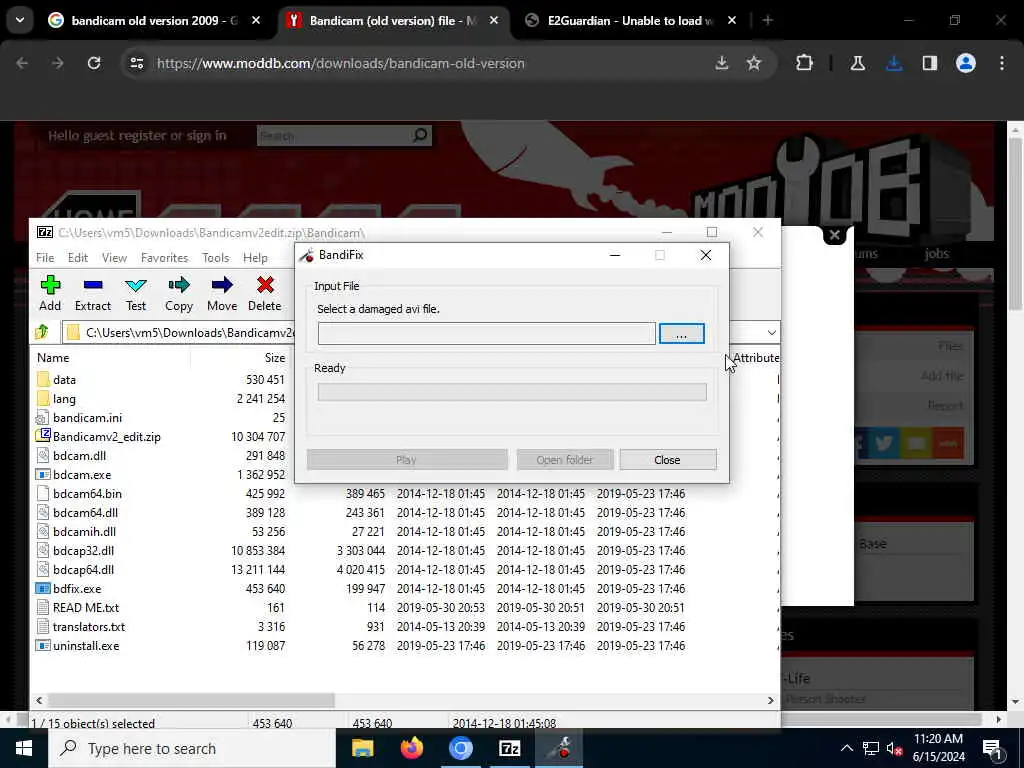Sort the 7-Zip list by Size column
The height and width of the screenshot is (768, 1024).
[275, 358]
